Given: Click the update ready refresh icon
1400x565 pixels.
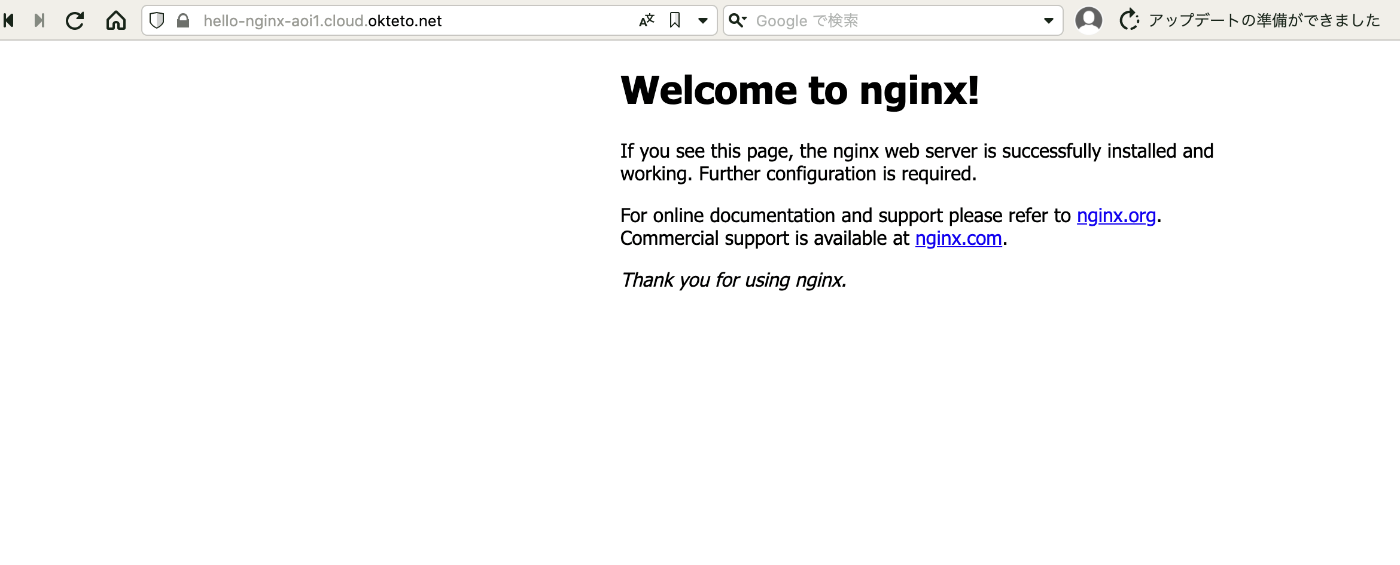Looking at the screenshot, I should pos(1129,20).
